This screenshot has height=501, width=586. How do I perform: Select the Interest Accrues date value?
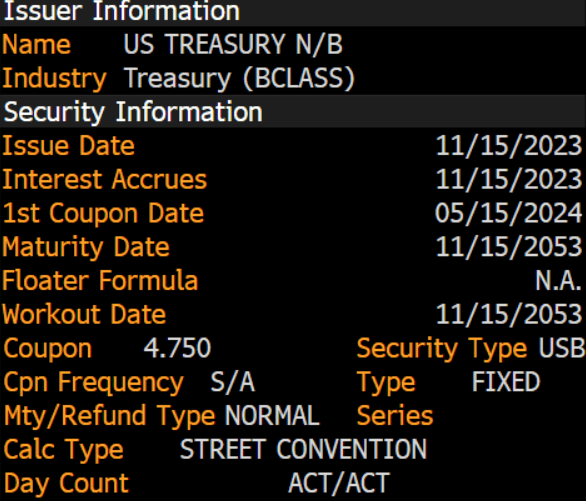(509, 179)
